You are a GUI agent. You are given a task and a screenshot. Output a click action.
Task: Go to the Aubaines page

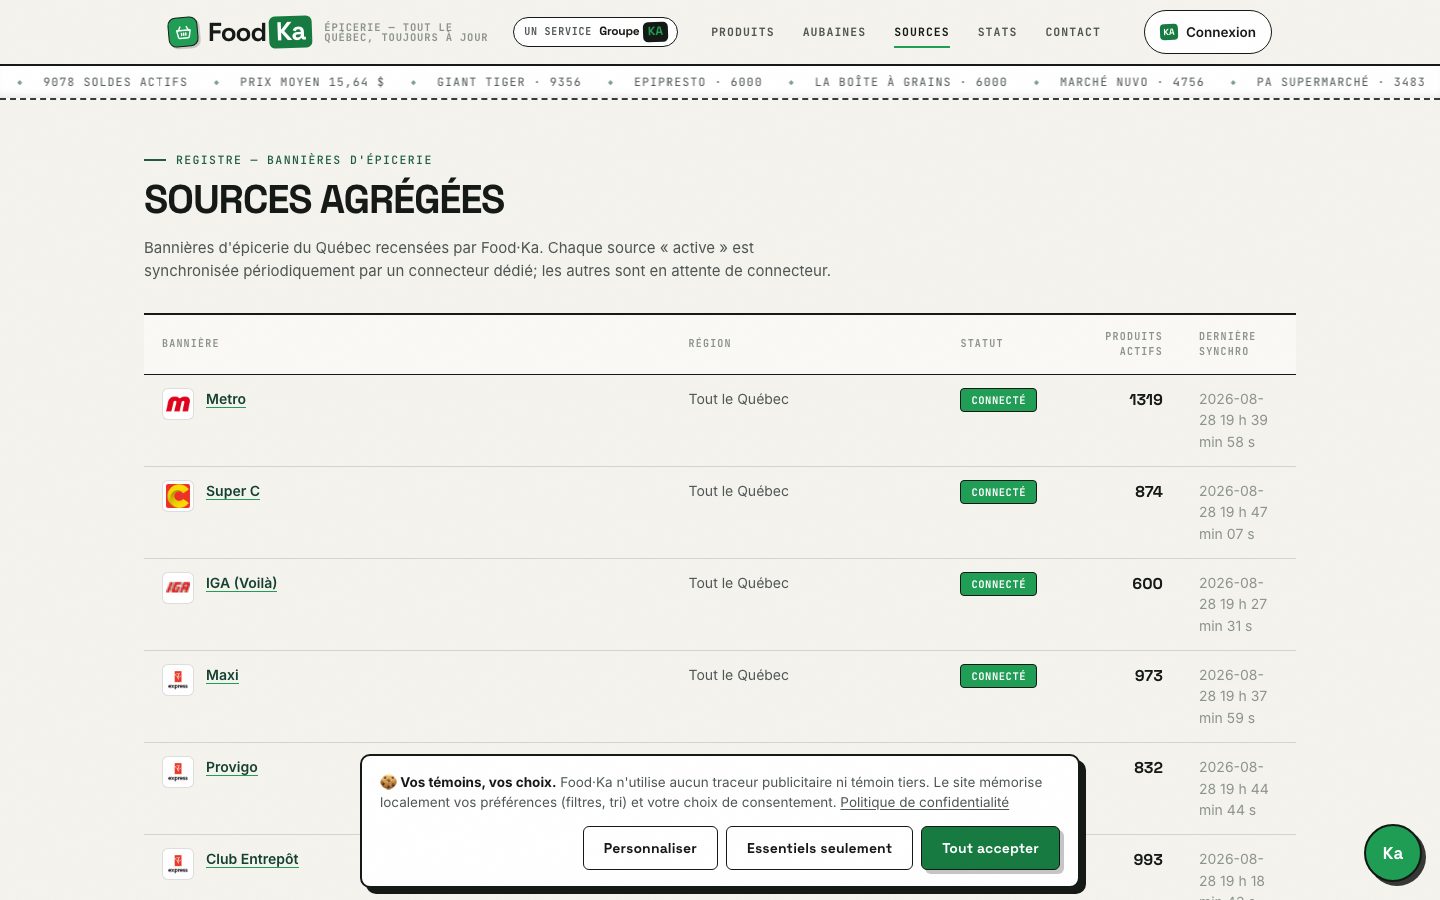[834, 32]
